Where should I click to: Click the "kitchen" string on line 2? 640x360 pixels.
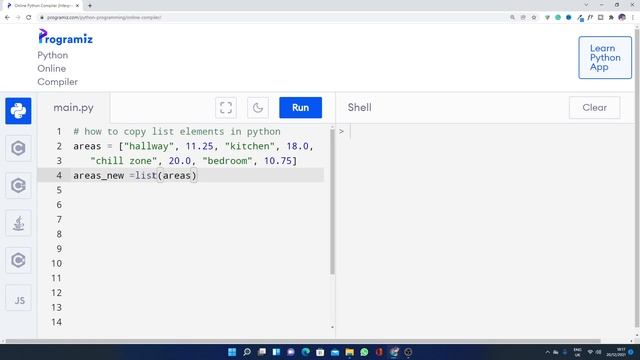coord(250,146)
